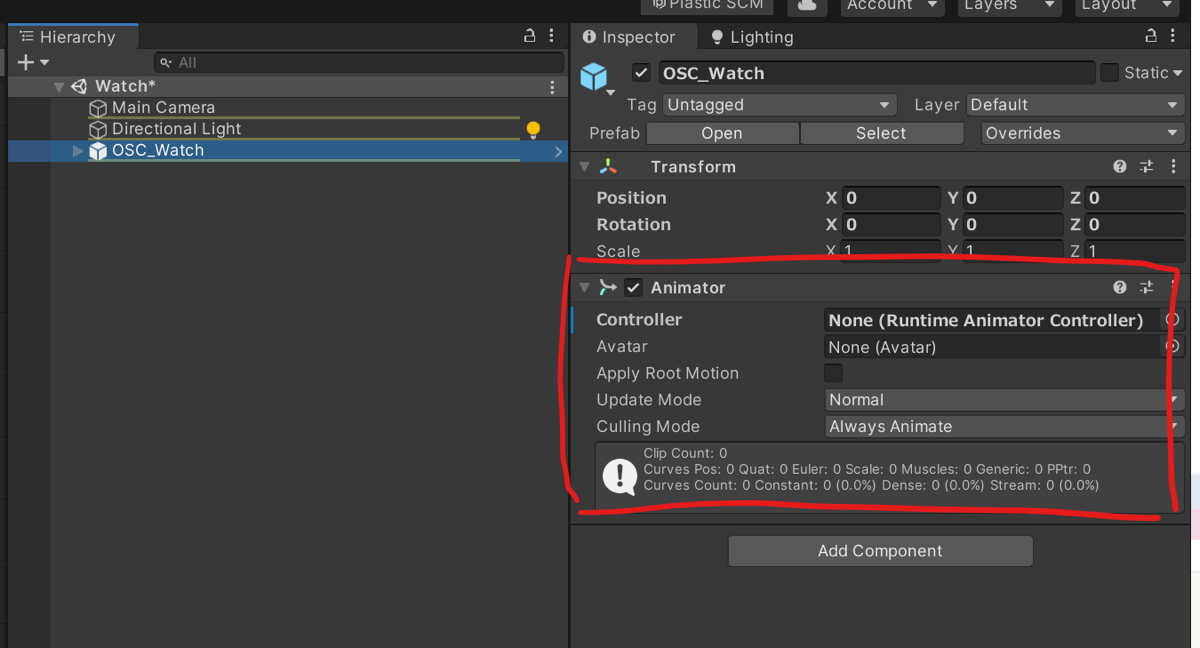Toggle the OSC_Watch active checkbox

[642, 73]
